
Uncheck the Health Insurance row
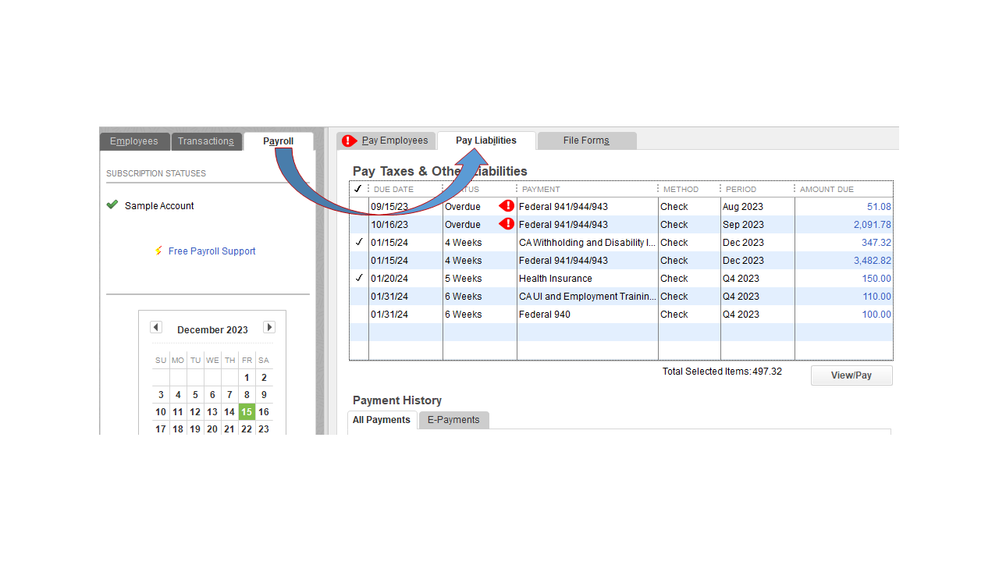pyautogui.click(x=359, y=278)
